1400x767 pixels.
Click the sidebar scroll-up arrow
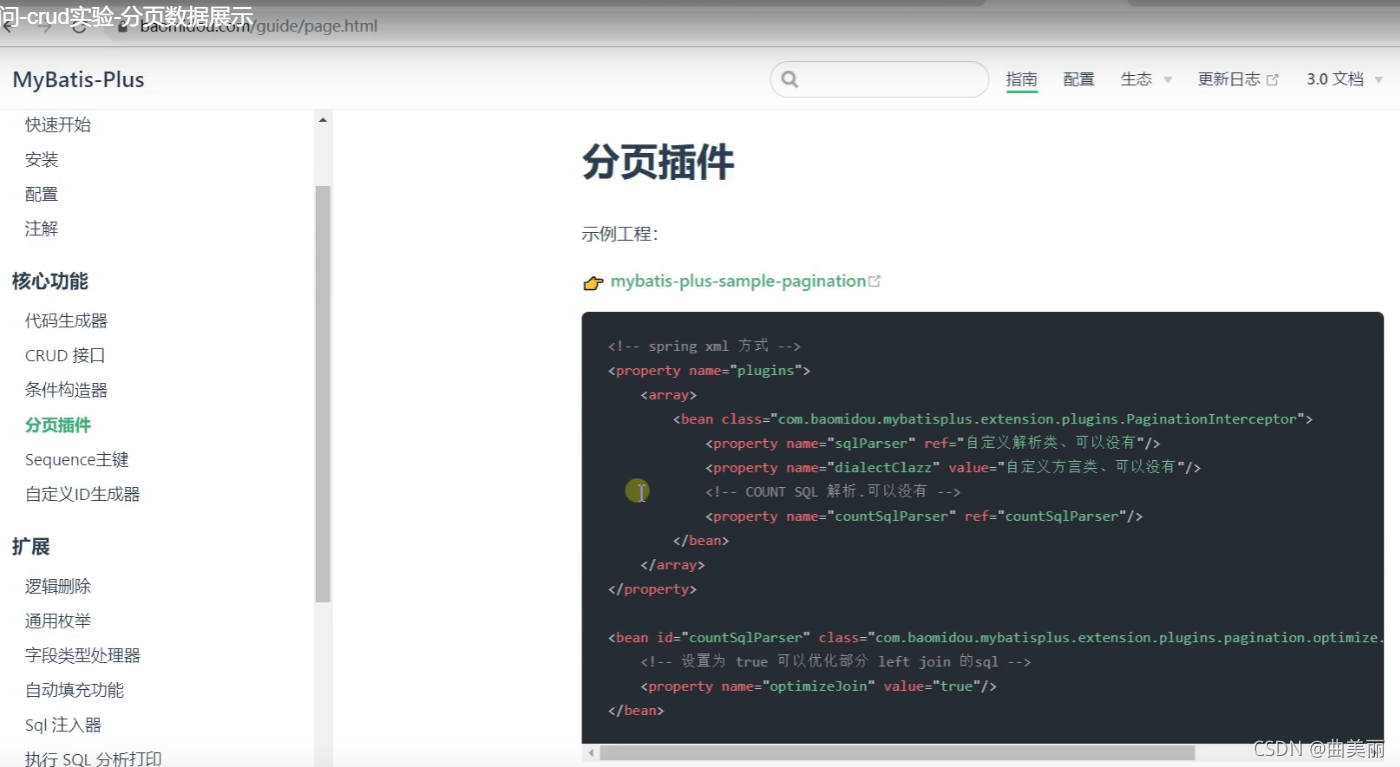pos(323,120)
